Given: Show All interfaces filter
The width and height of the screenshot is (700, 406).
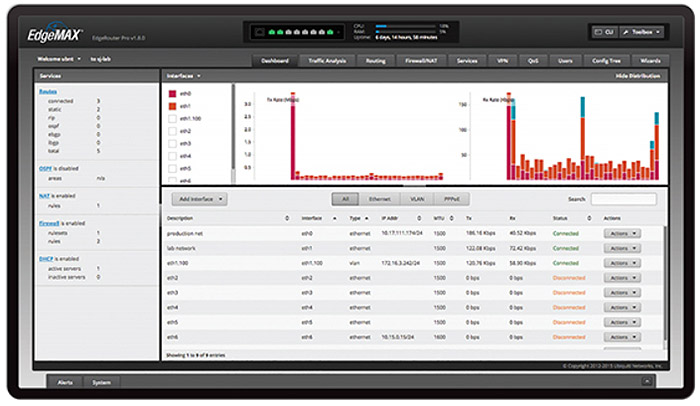Looking at the screenshot, I should click(x=345, y=199).
